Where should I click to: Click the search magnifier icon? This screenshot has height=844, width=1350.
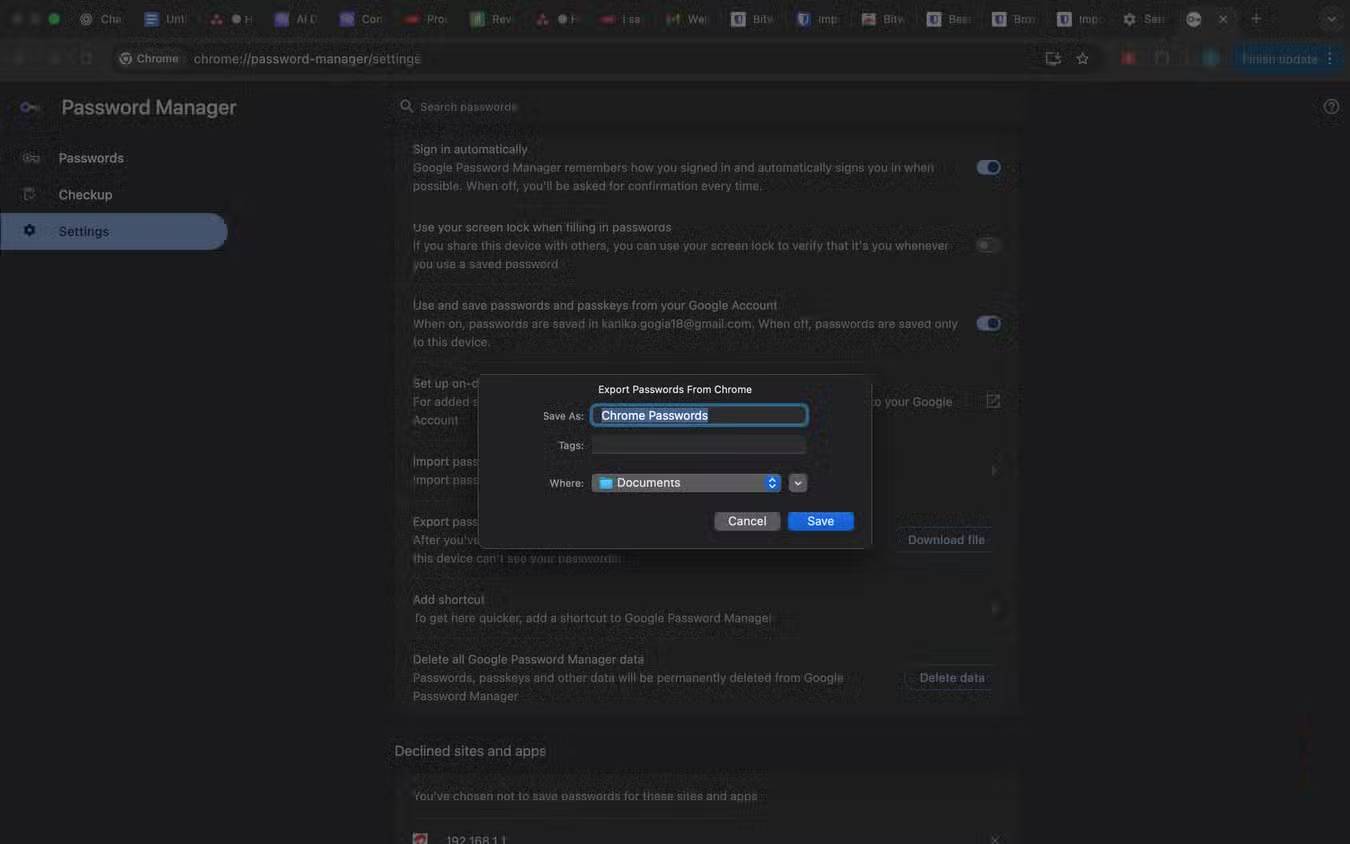click(x=407, y=106)
